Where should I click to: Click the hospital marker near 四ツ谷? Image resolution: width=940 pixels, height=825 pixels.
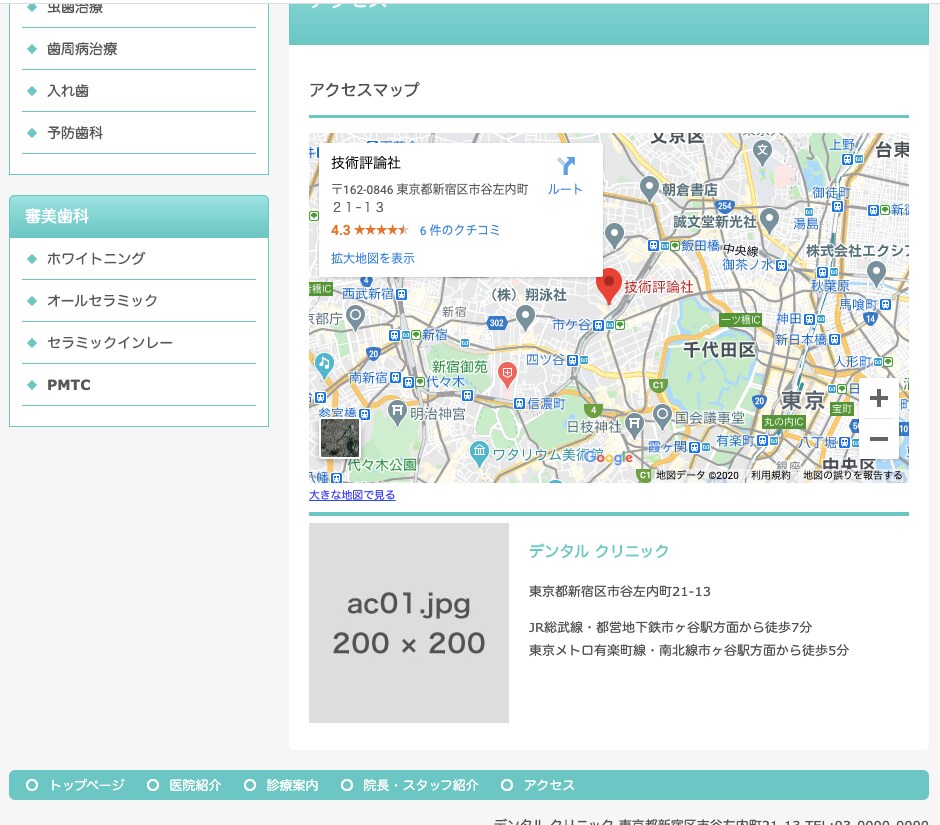point(507,375)
